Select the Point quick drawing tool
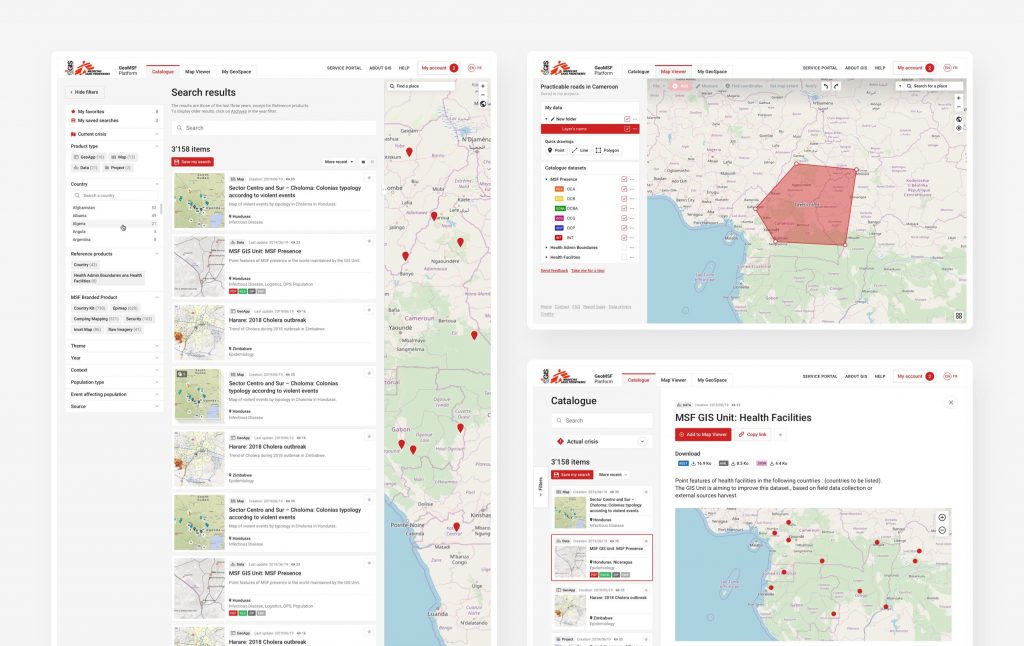The width and height of the screenshot is (1024, 646). point(556,150)
